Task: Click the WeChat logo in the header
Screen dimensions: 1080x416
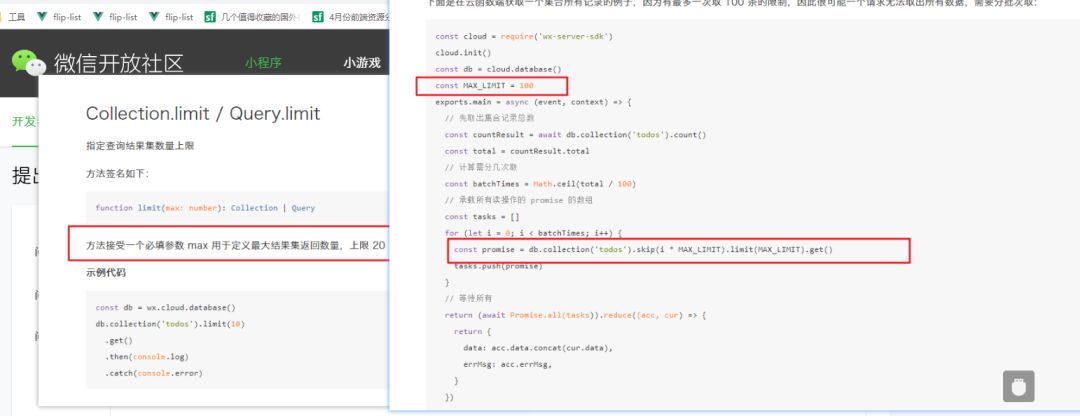Action: click(28, 62)
